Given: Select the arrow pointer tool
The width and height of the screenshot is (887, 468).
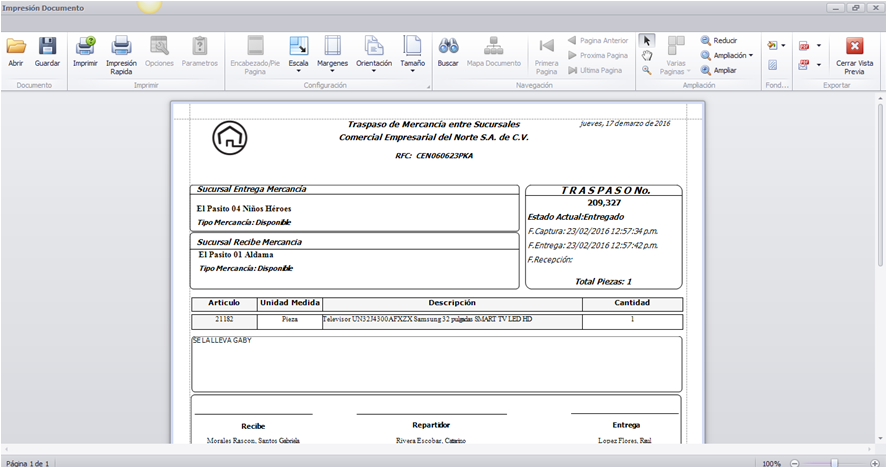Looking at the screenshot, I should pos(647,41).
